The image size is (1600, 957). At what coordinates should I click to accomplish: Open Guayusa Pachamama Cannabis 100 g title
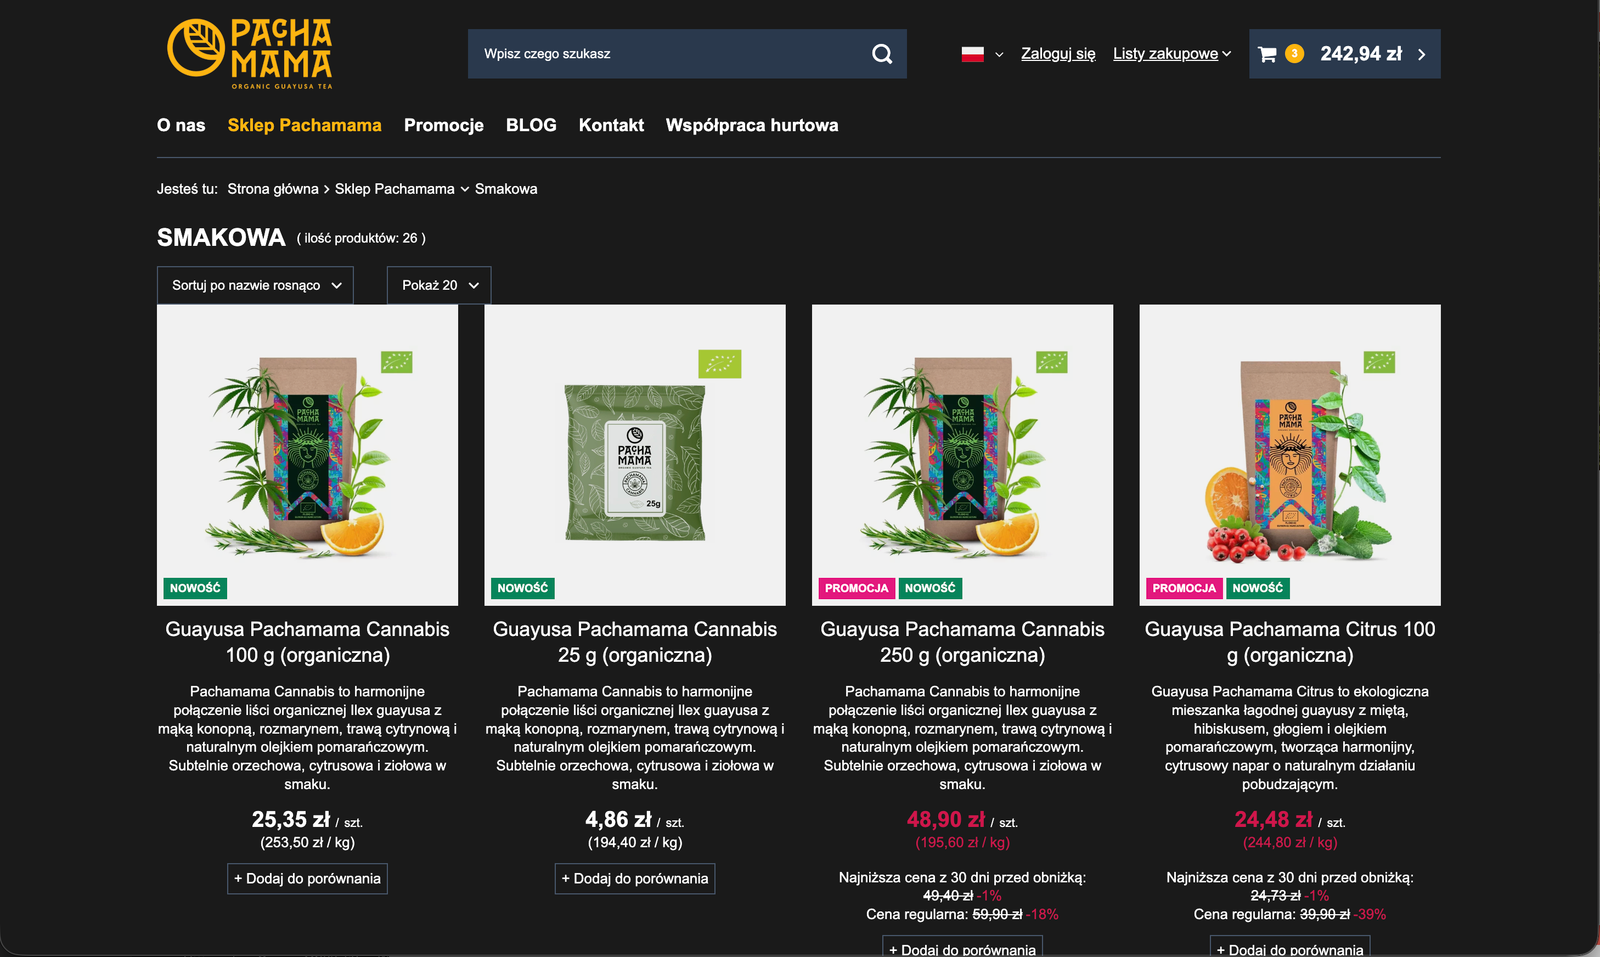click(307, 642)
